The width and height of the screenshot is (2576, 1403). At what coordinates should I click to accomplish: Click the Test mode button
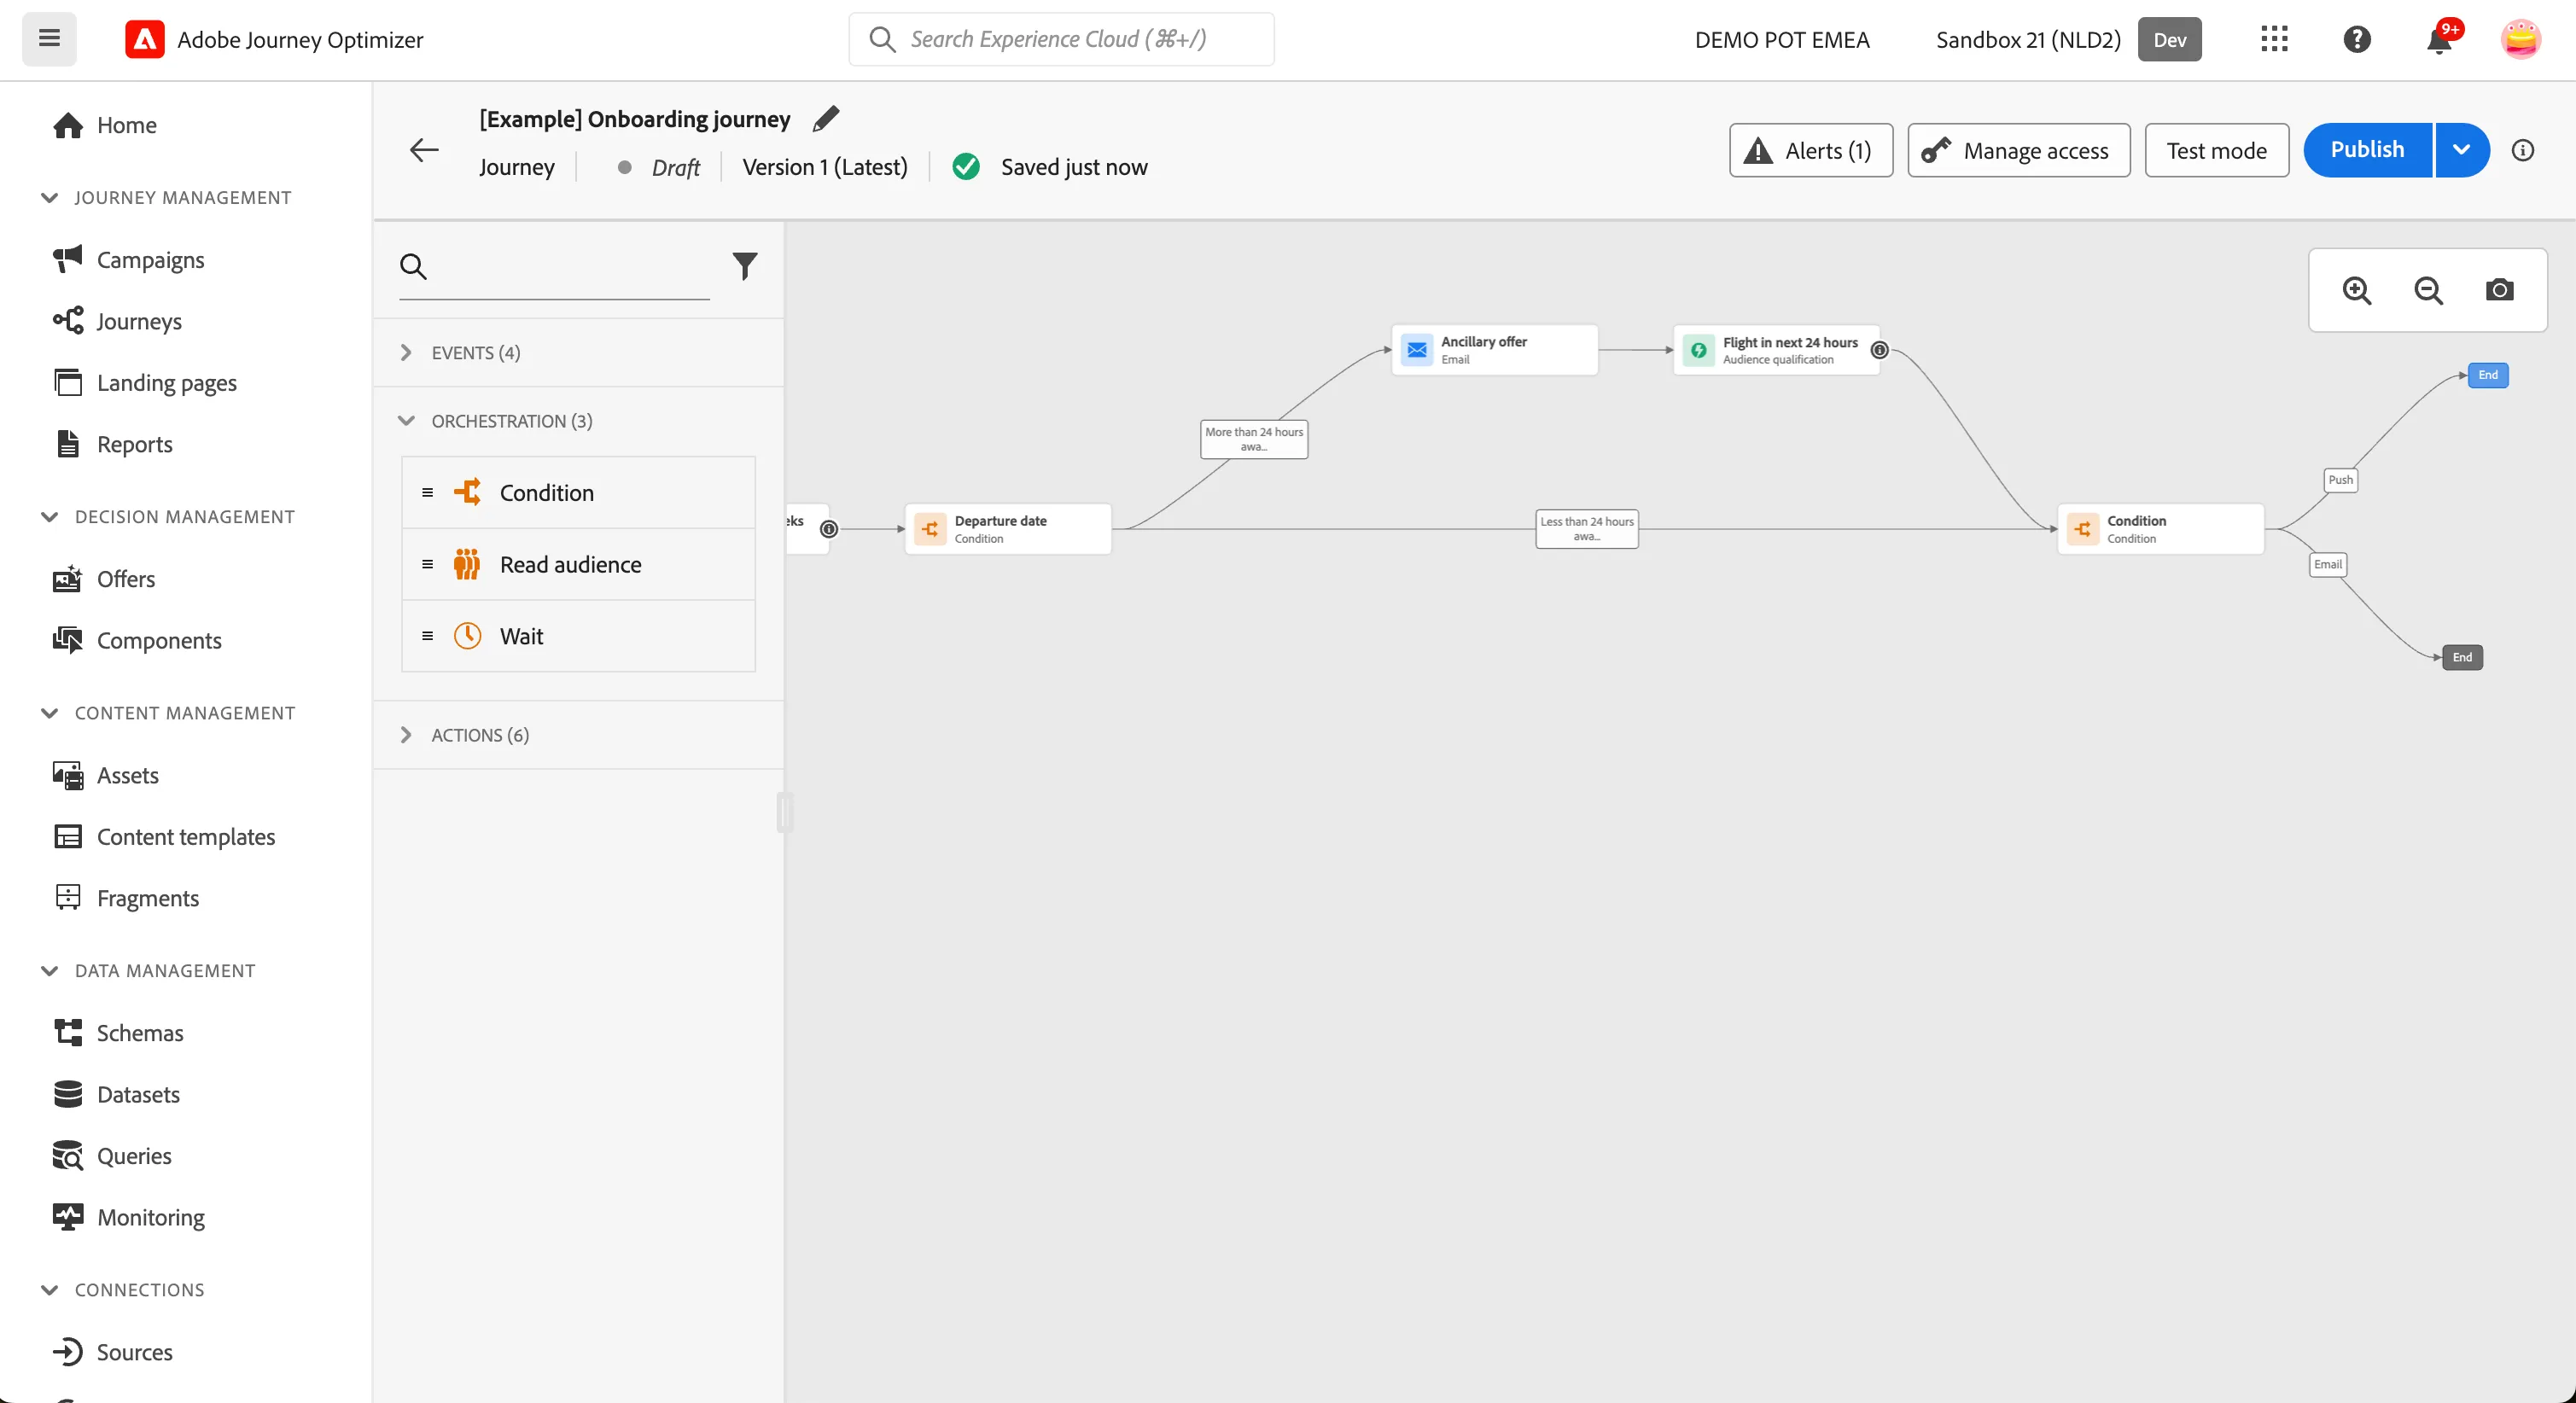(x=2216, y=150)
